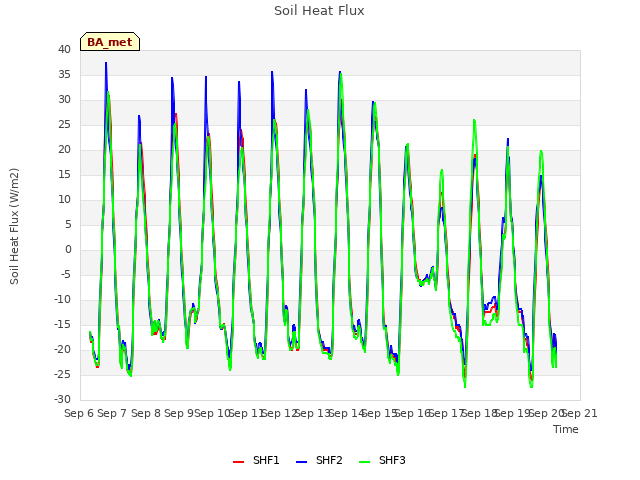Screen dimensions: 640x480
Task: Click the -30 y-axis tick label
Action: [x=62, y=399]
